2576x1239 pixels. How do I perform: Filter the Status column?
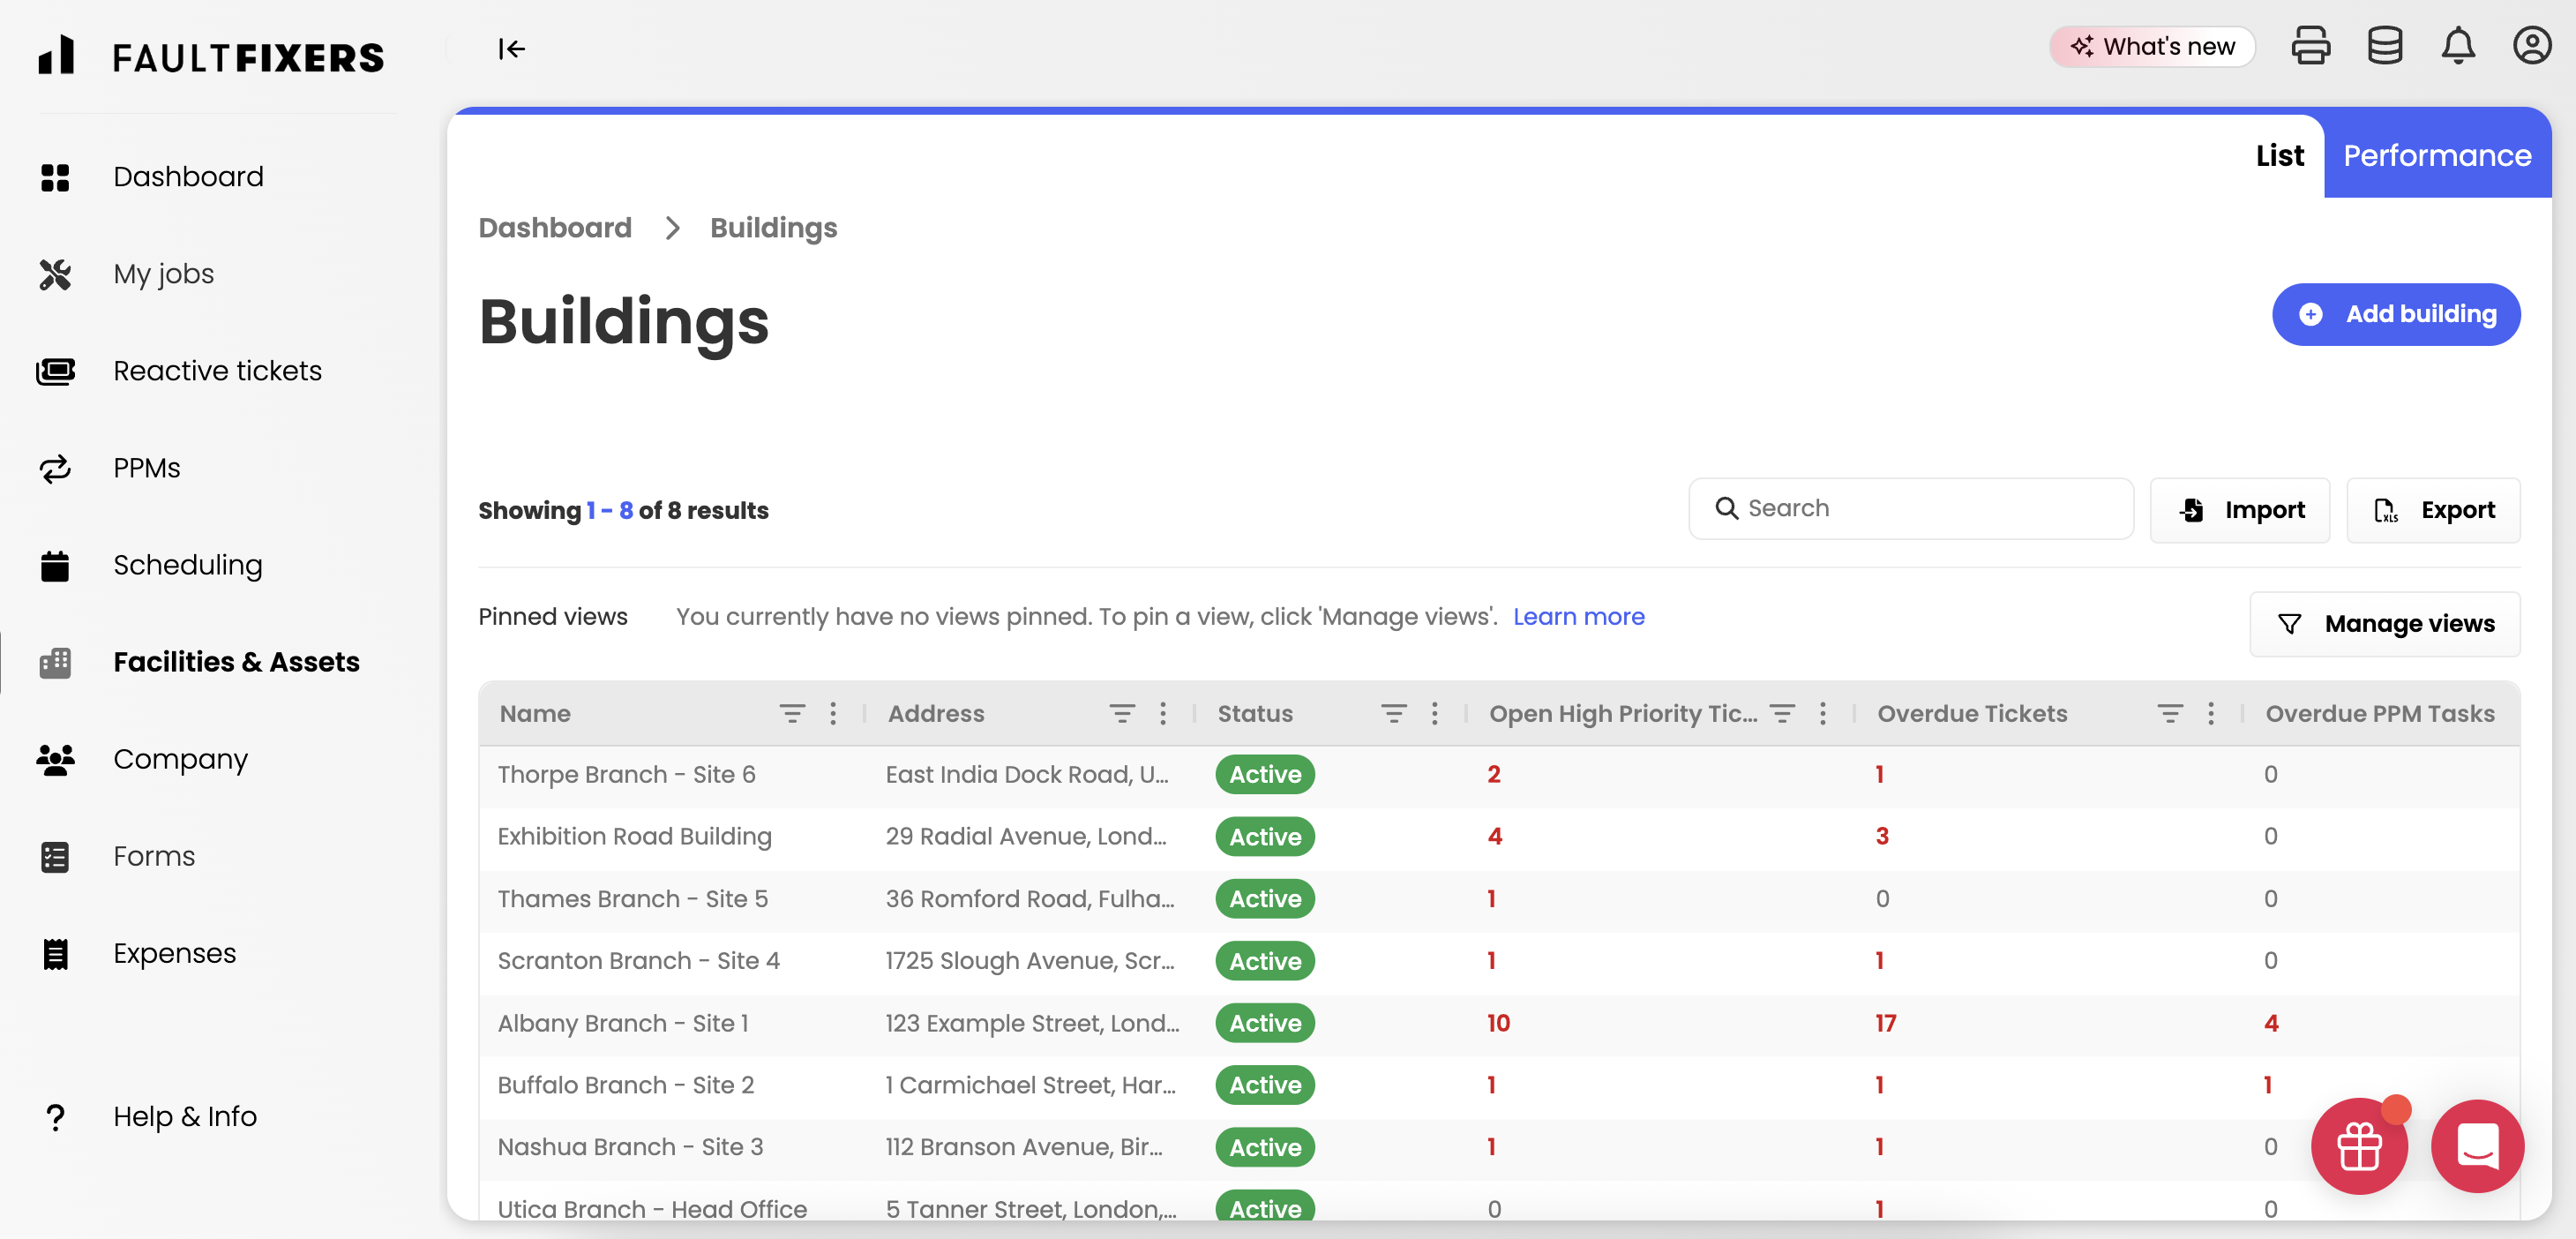[1393, 713]
